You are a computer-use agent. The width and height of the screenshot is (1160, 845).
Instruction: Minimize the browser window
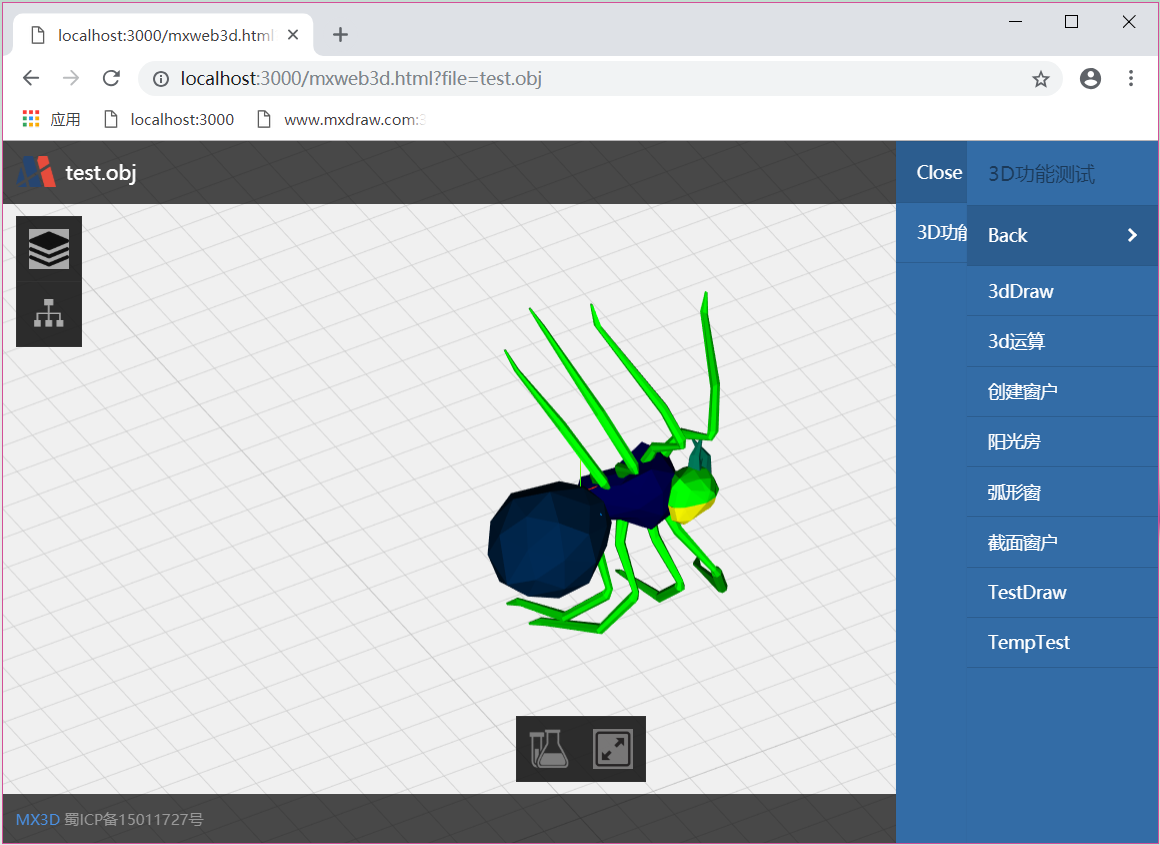1015,22
